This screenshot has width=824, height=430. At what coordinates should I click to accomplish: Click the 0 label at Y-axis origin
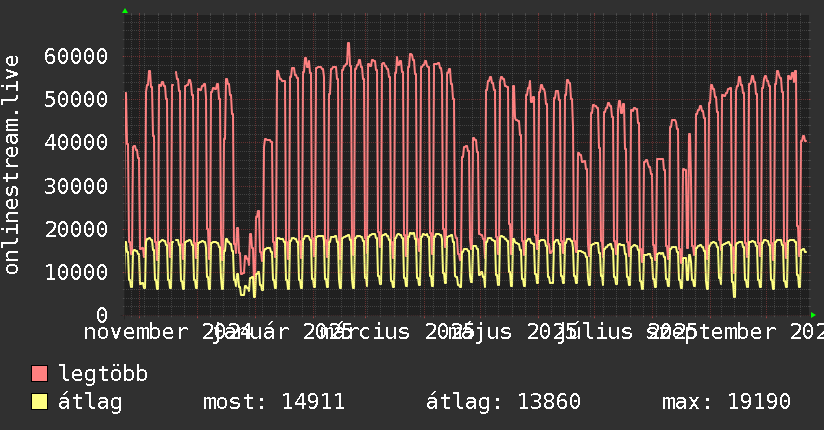pos(102,314)
